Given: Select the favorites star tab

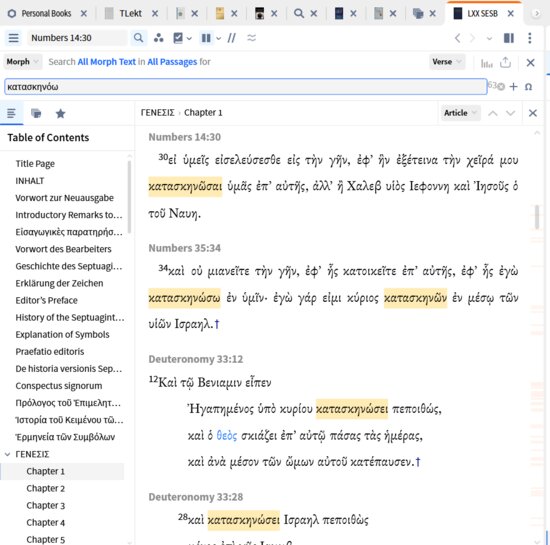Looking at the screenshot, I should pyautogui.click(x=60, y=113).
